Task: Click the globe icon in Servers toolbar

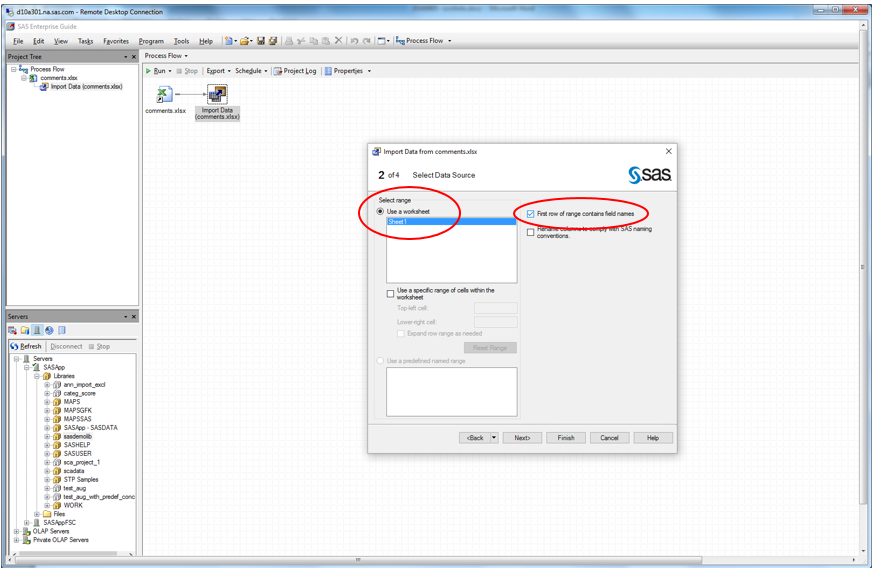Action: point(49,331)
